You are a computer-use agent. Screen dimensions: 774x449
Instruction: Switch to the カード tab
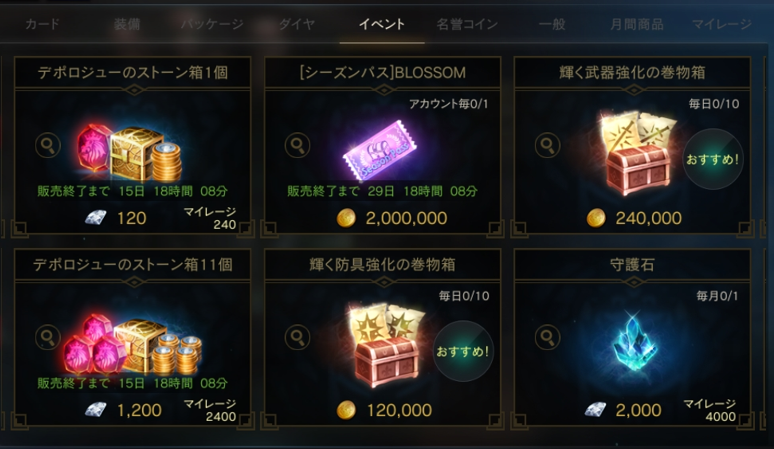42,24
